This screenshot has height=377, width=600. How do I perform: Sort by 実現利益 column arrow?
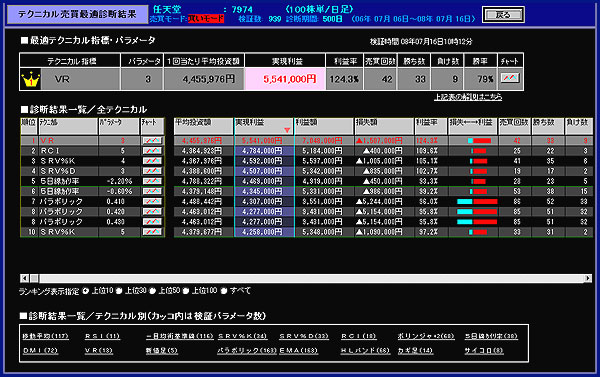click(x=287, y=130)
